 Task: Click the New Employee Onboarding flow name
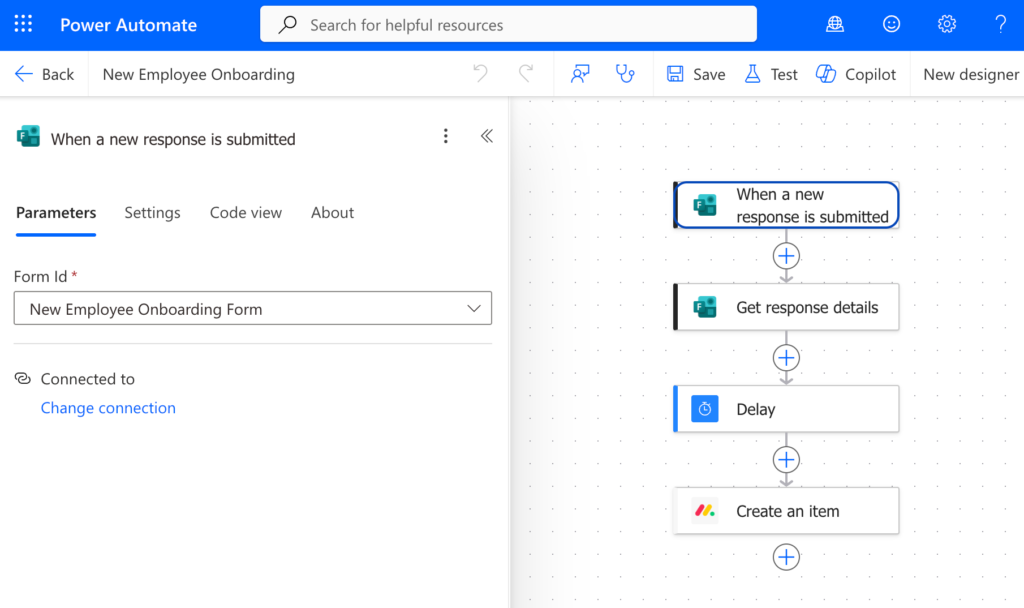pos(199,74)
